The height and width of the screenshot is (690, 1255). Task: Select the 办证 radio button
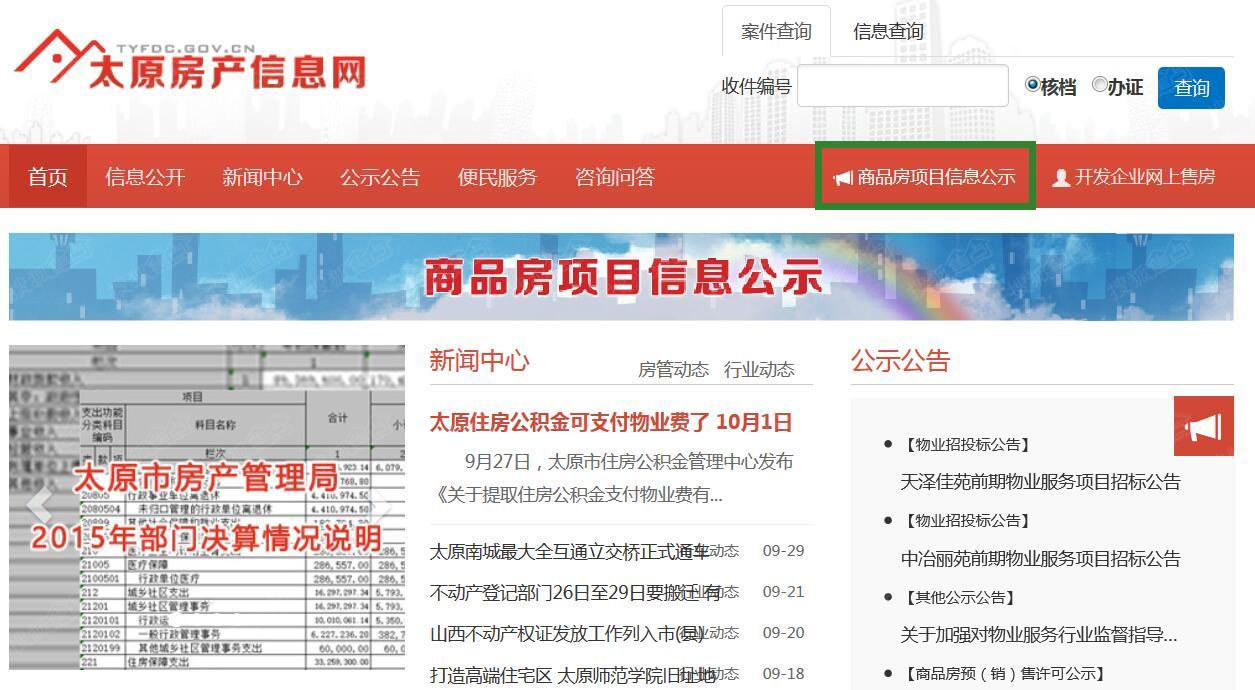pyautogui.click(x=1099, y=85)
